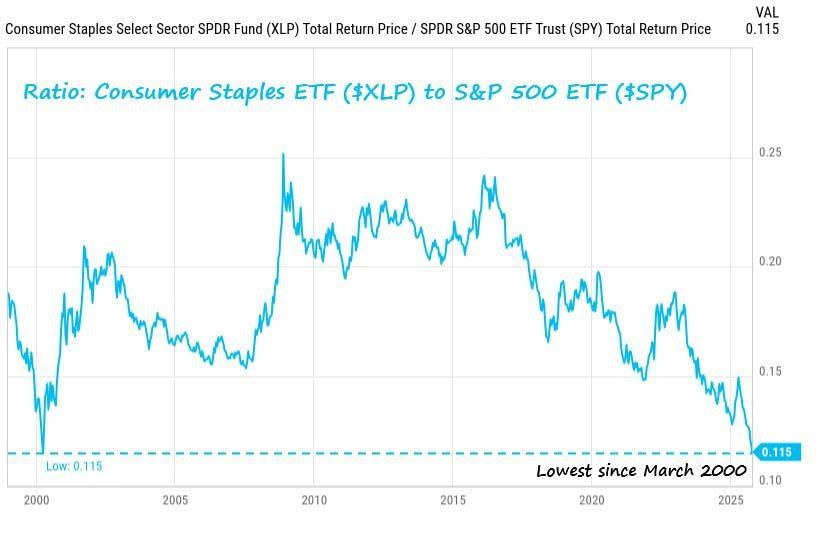Select the 2000 x-axis year label

35,499
